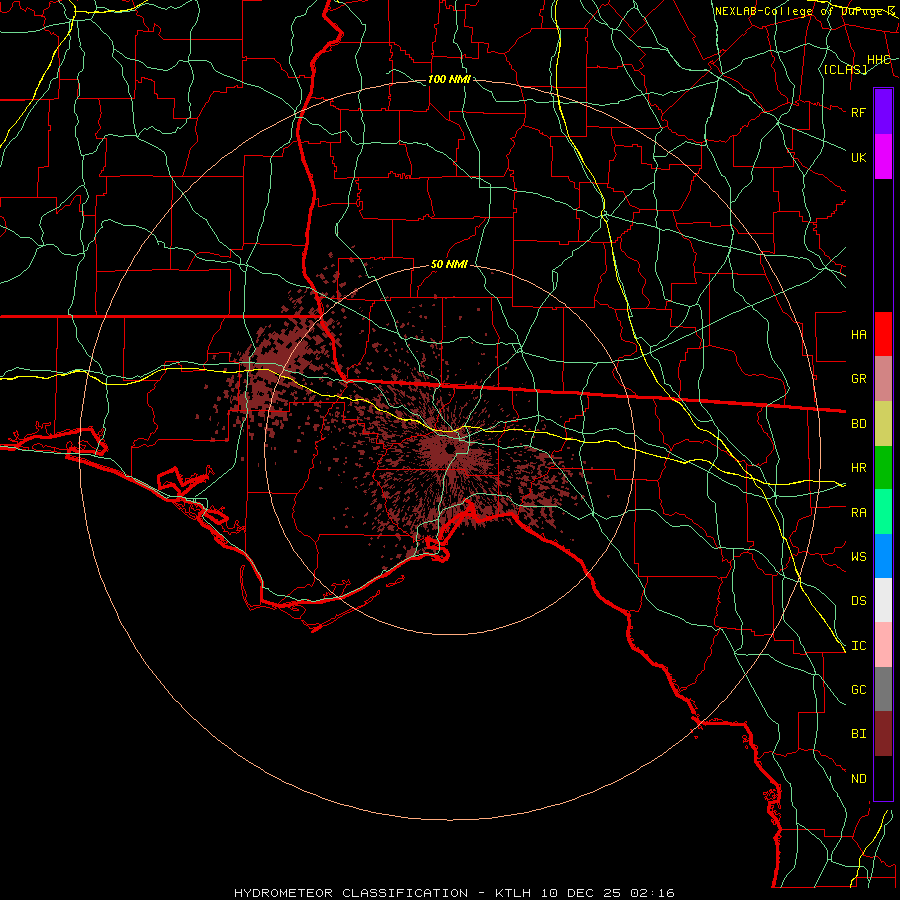This screenshot has width=900, height=900.
Task: Click the 10 DEC 25 date text
Action: 581,893
